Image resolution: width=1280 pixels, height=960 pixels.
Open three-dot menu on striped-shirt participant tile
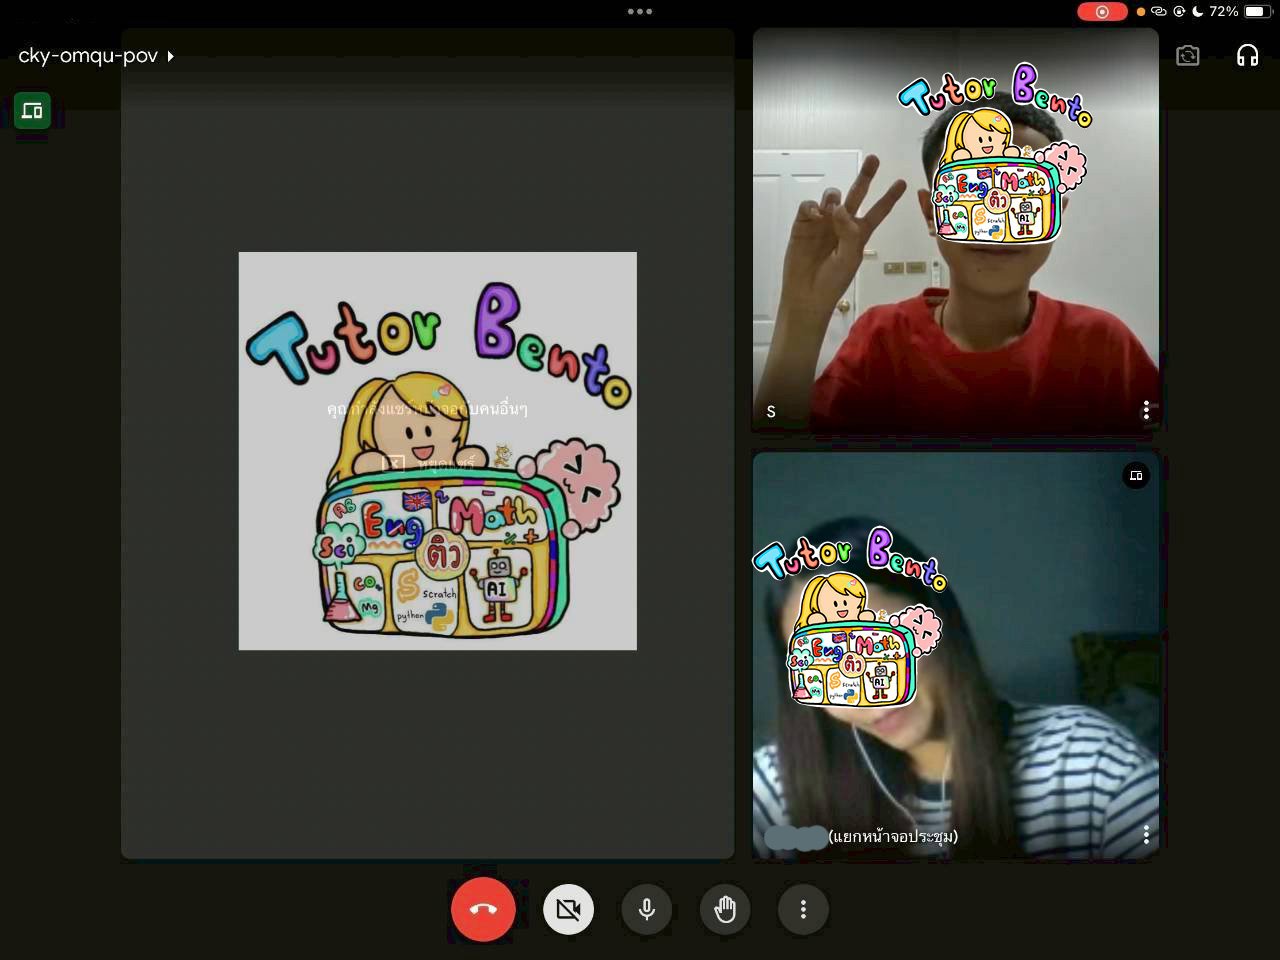click(x=1146, y=834)
